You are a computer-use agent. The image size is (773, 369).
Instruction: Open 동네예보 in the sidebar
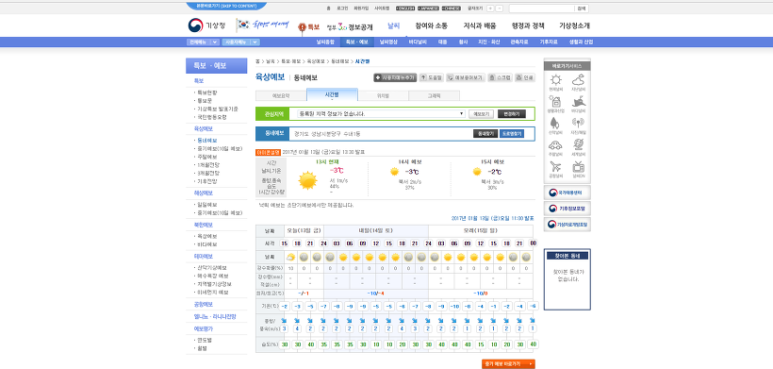pos(207,140)
